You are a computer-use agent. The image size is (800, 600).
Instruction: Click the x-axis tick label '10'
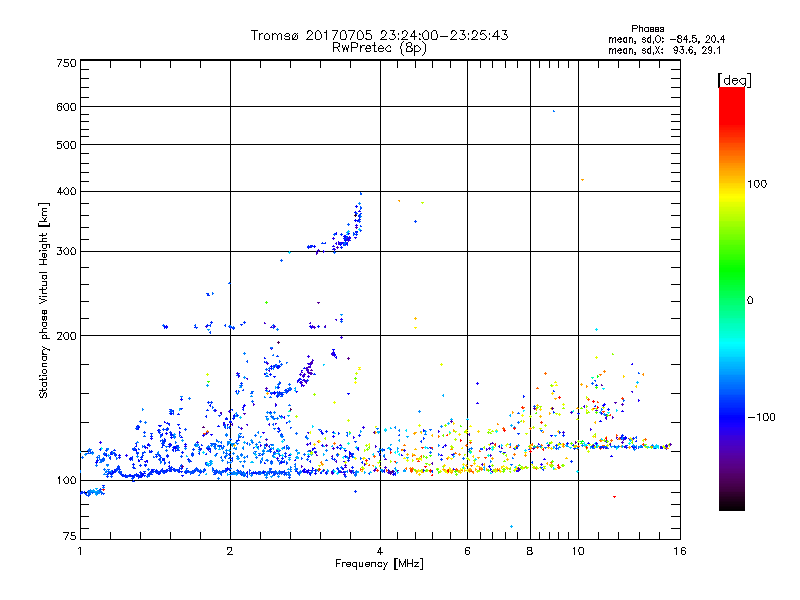[x=578, y=551]
